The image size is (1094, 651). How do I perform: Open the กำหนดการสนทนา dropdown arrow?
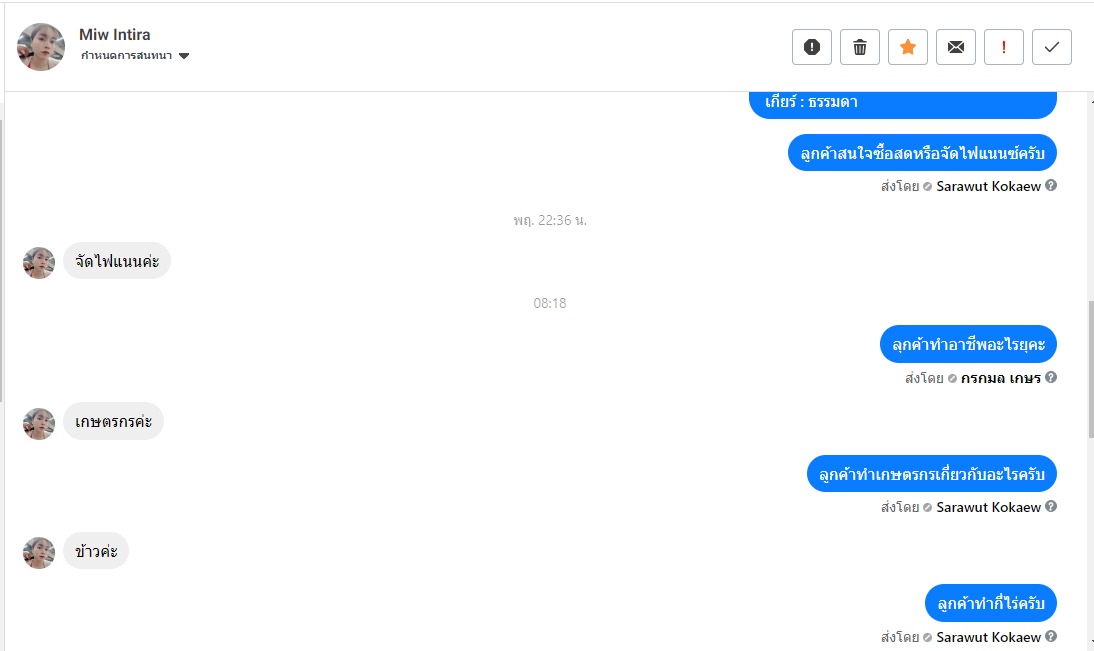[183, 56]
